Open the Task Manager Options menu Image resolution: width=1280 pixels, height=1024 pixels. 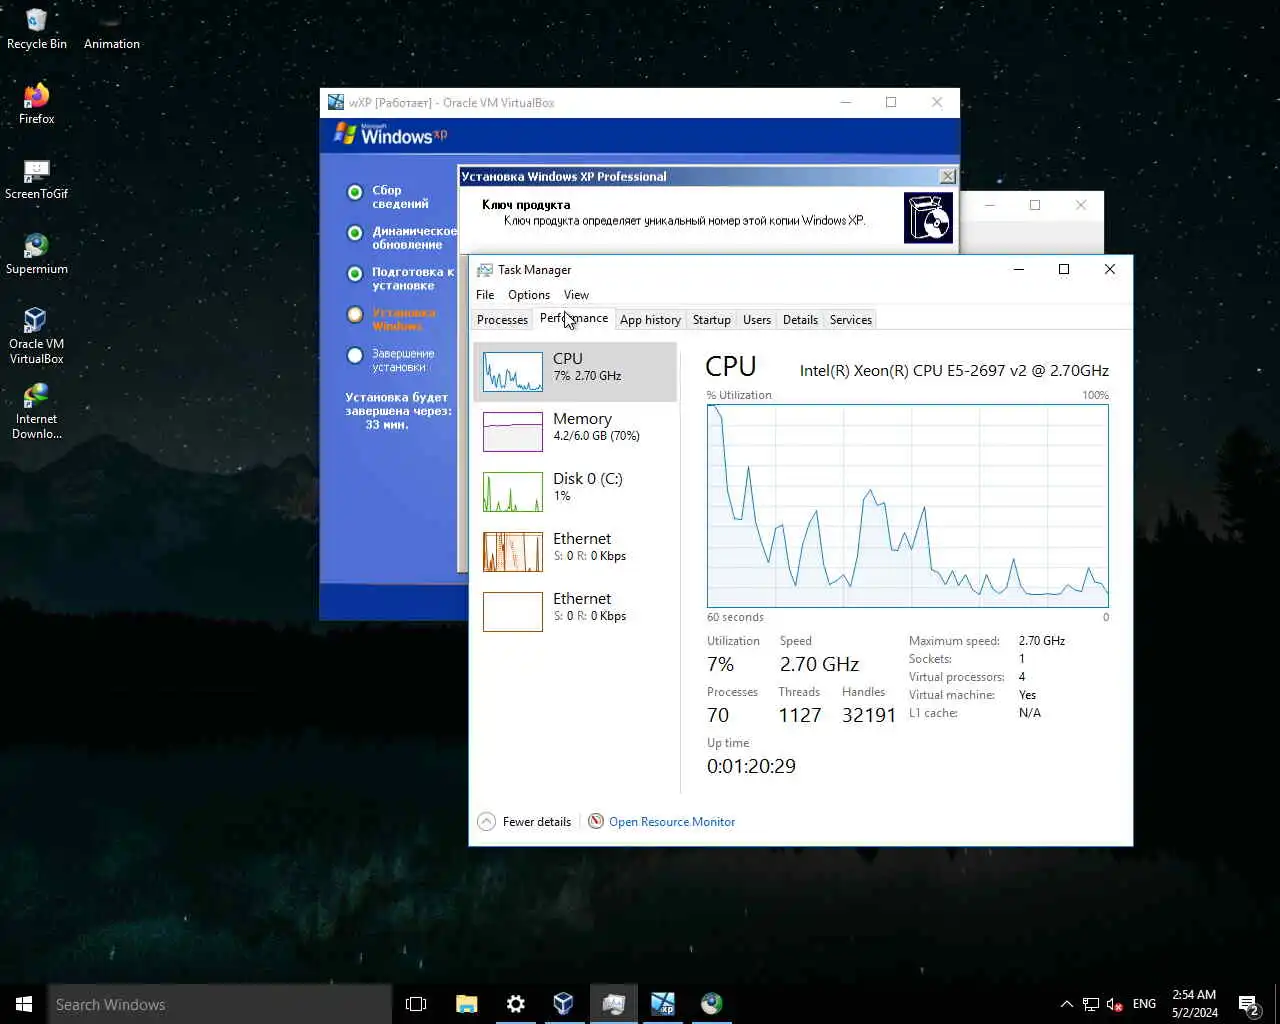click(528, 295)
